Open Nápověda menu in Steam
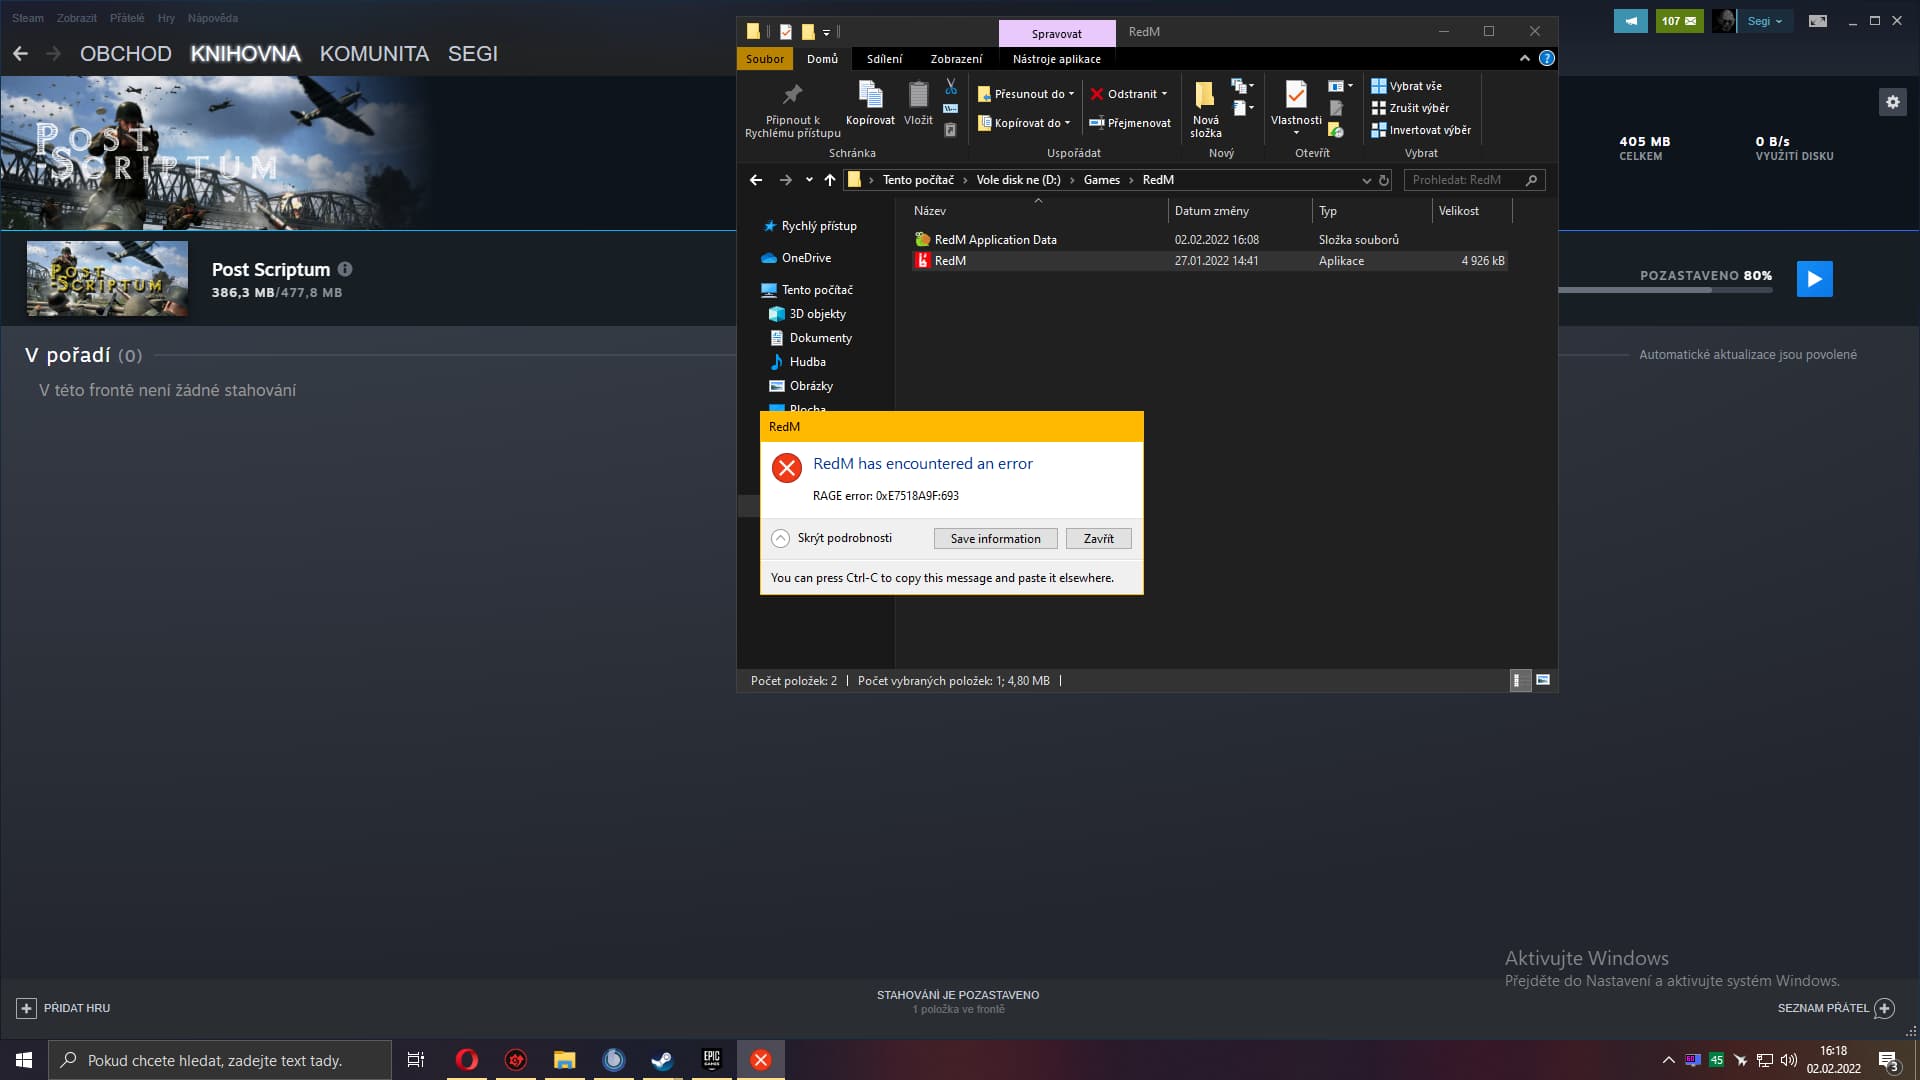1920x1080 pixels. (x=213, y=18)
